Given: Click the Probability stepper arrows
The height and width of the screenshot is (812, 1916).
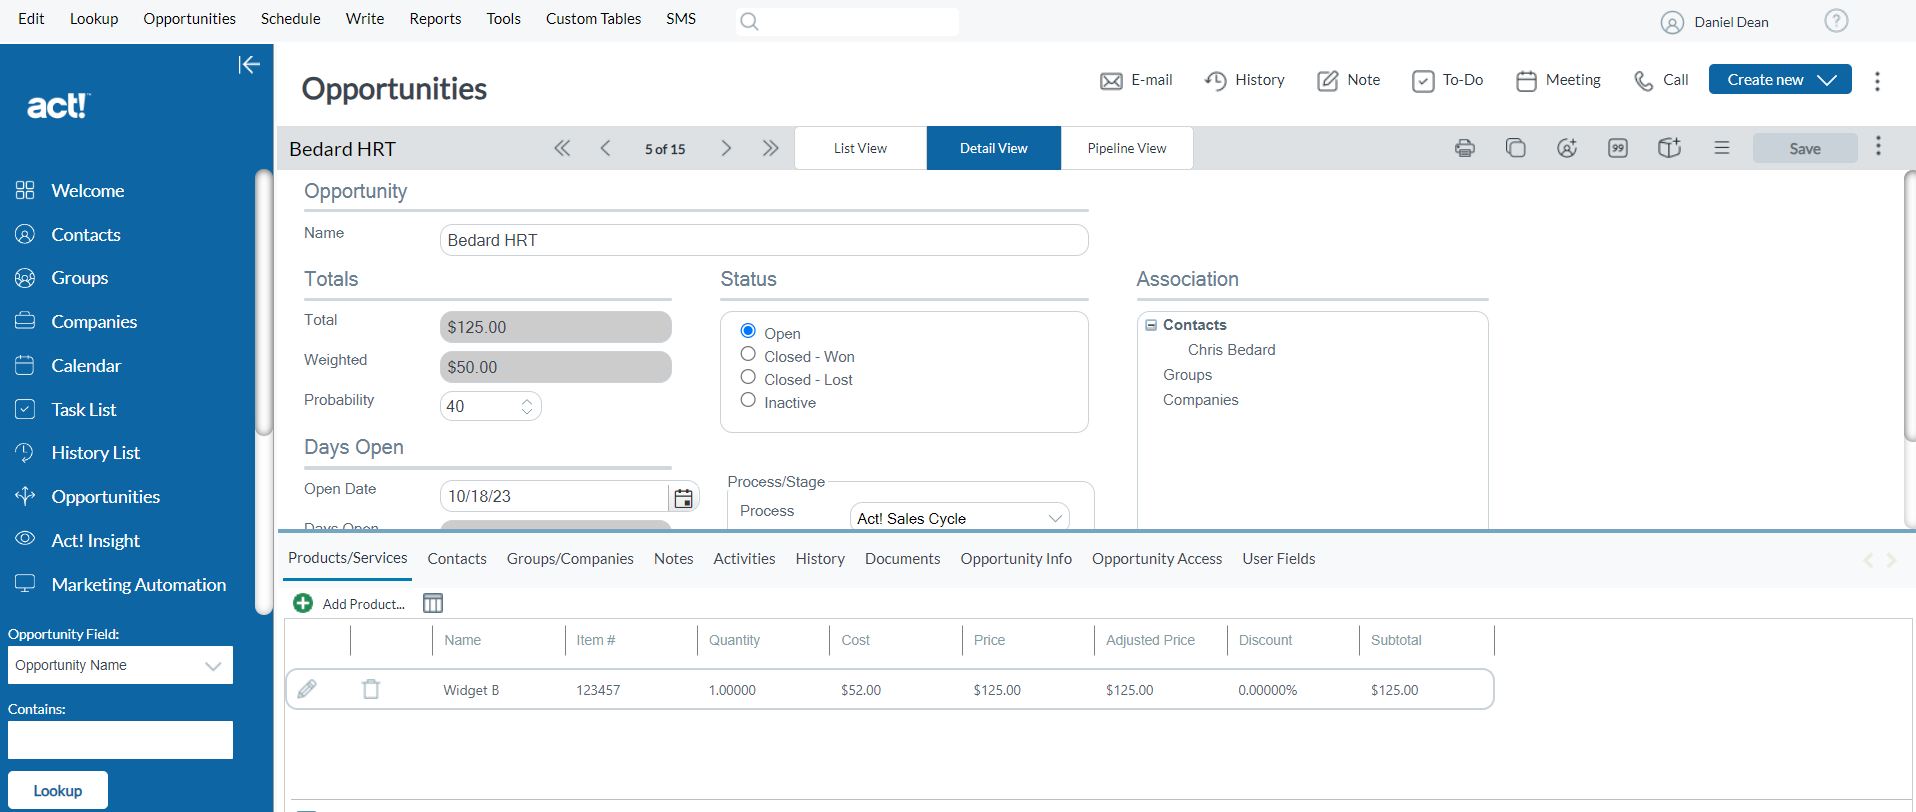Looking at the screenshot, I should [x=527, y=406].
